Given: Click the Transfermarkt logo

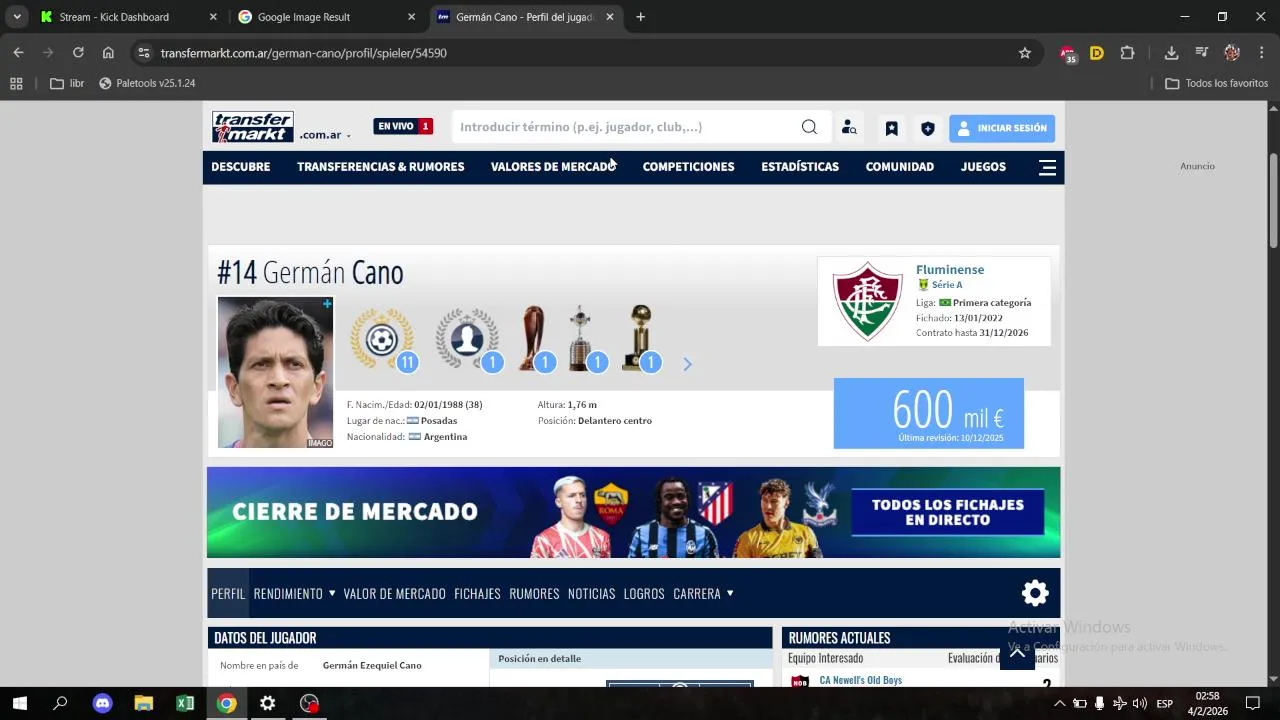Looking at the screenshot, I should pyautogui.click(x=252, y=127).
